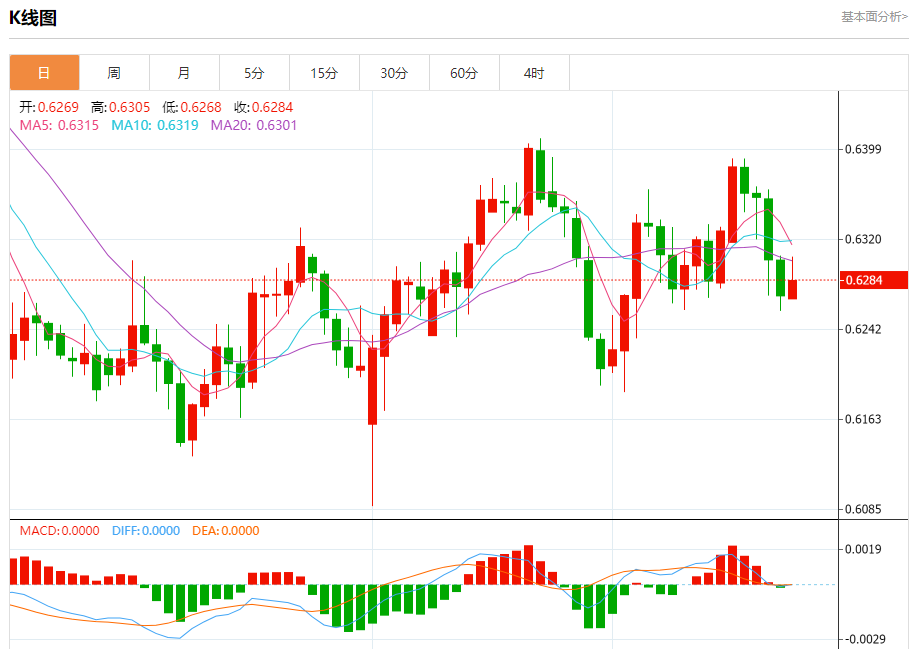Click the 高:0.6305 high value

121,107
